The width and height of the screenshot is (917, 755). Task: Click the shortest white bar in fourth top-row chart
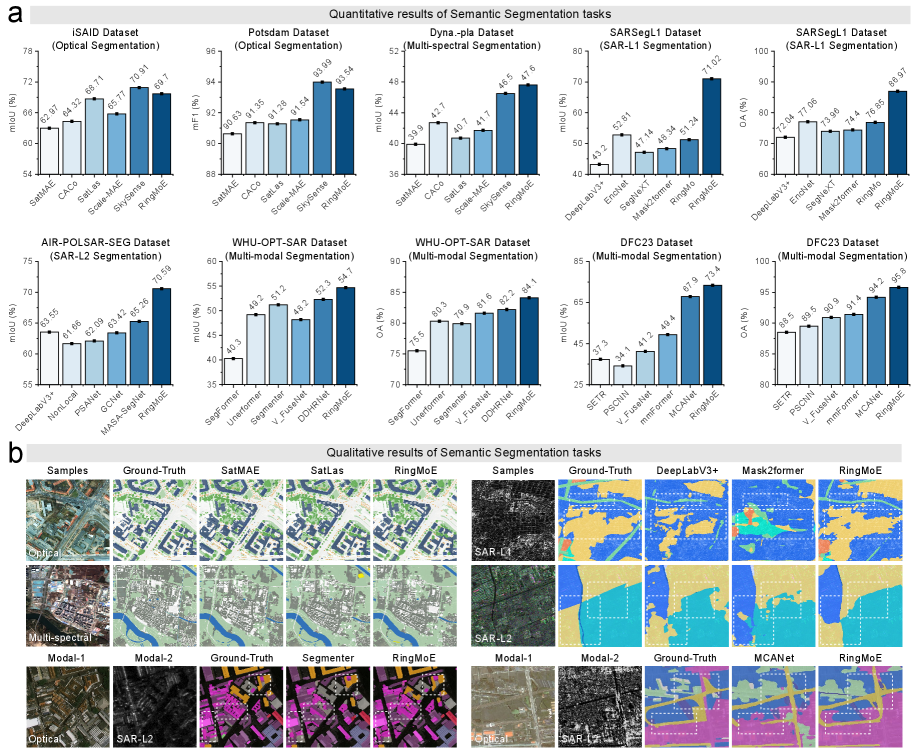pyautogui.click(x=599, y=169)
